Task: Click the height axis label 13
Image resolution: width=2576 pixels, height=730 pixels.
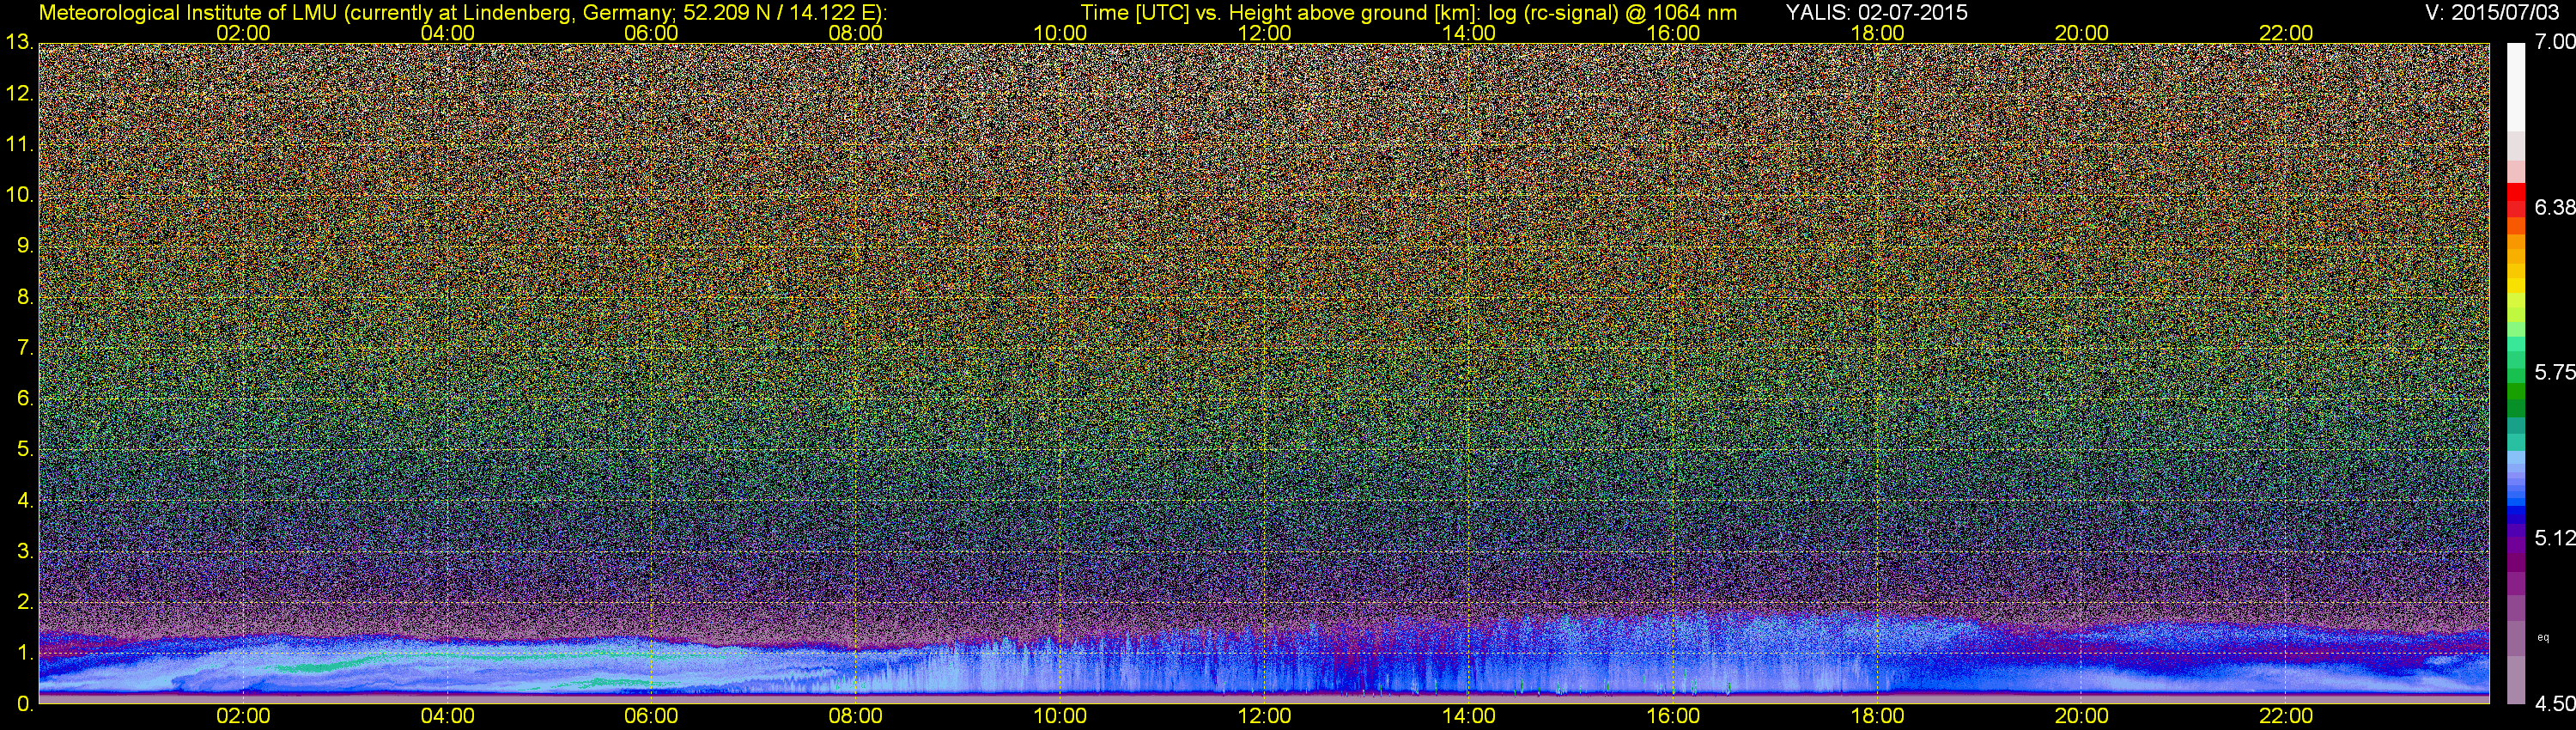Action: click(x=18, y=43)
